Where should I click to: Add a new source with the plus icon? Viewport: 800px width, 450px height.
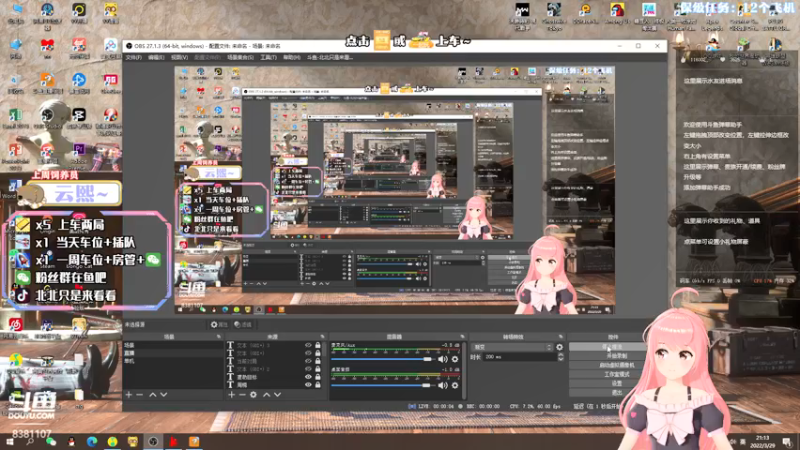[x=231, y=394]
